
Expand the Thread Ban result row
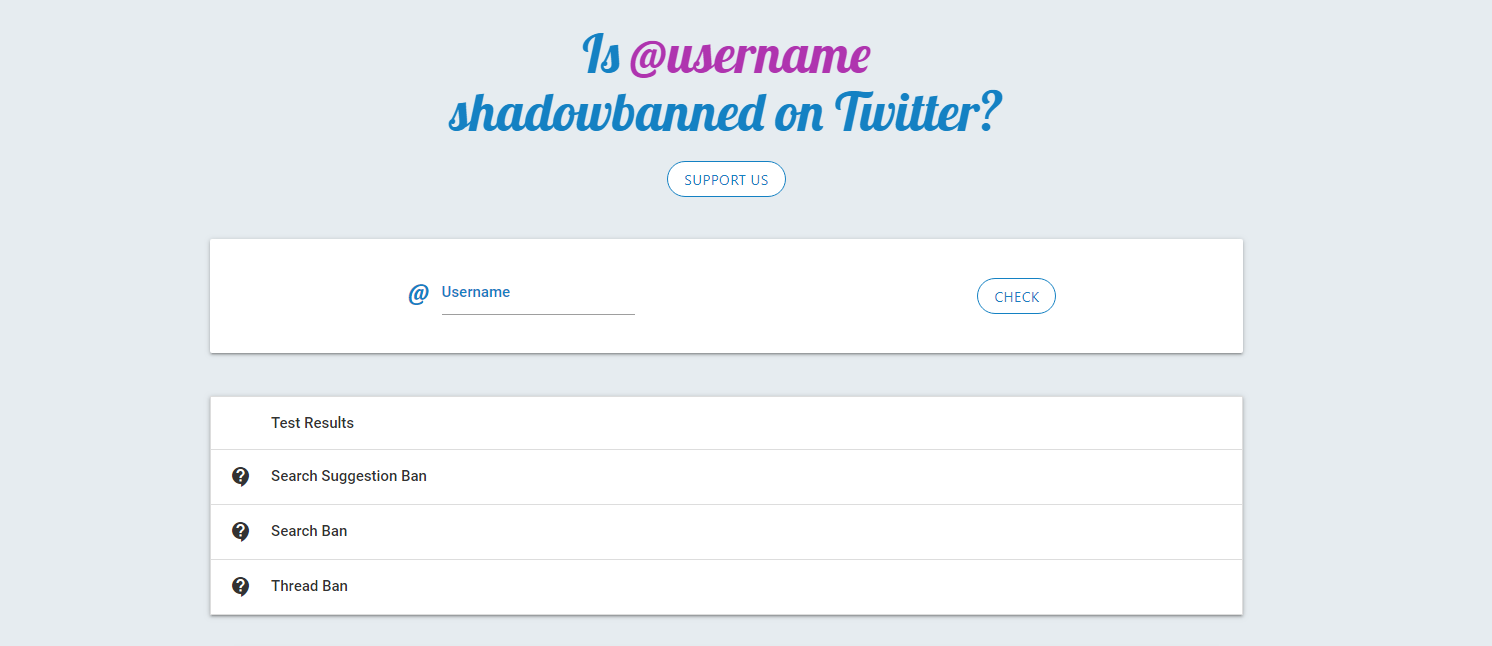(x=726, y=587)
